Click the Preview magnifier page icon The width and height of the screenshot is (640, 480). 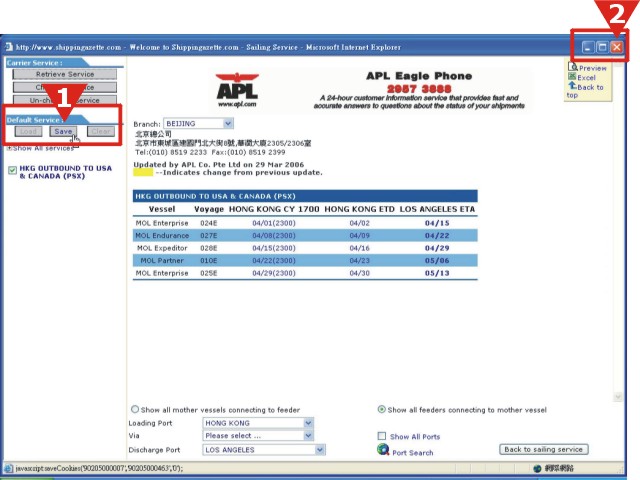573,67
